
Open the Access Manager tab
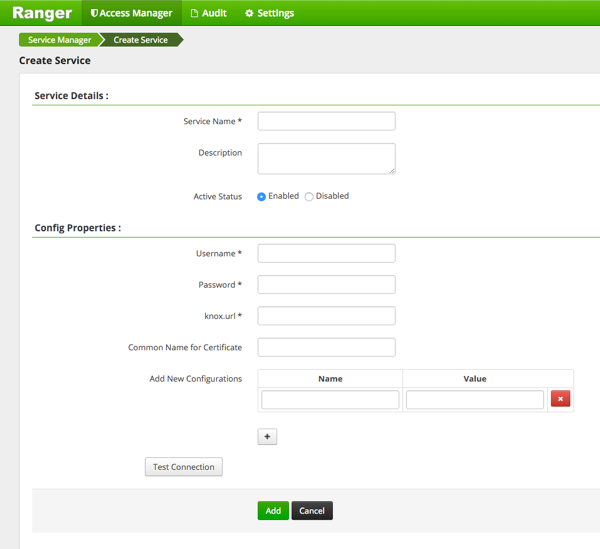pos(131,13)
